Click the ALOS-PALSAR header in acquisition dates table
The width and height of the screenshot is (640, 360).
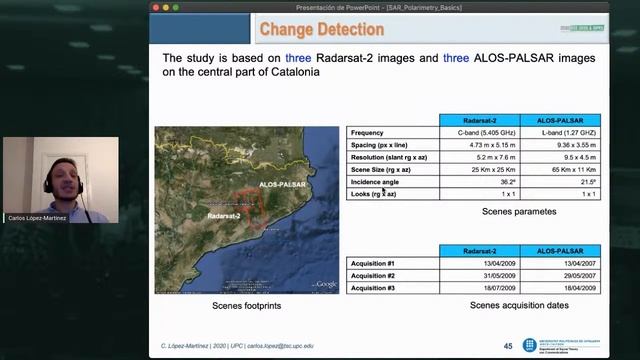[x=560, y=251]
